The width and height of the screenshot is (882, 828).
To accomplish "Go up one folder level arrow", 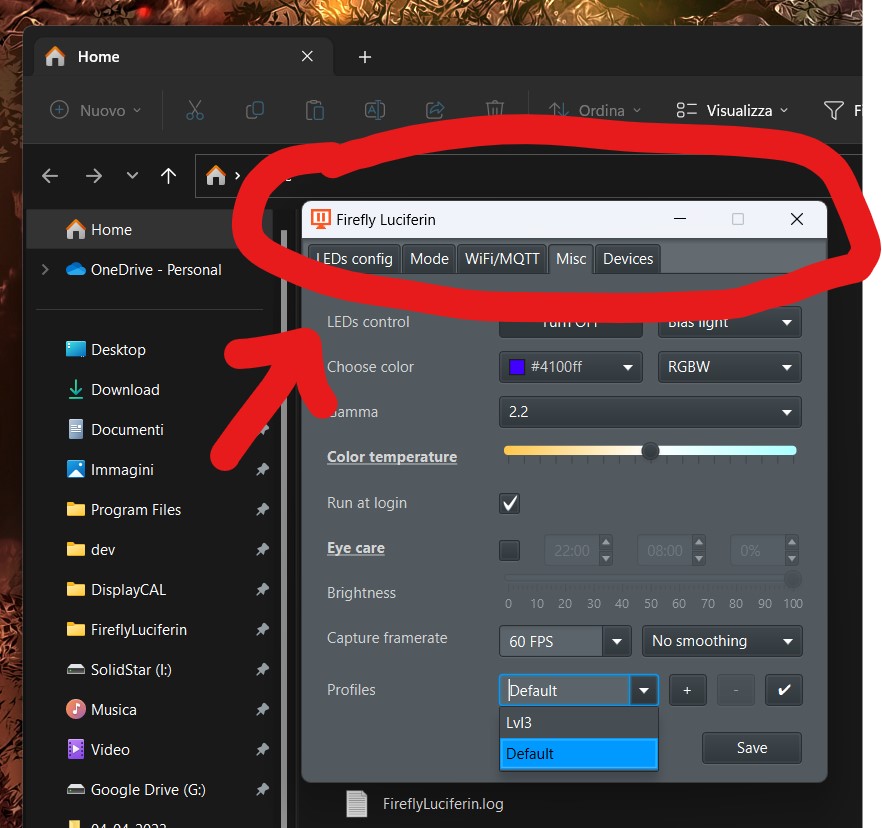I will pos(168,176).
